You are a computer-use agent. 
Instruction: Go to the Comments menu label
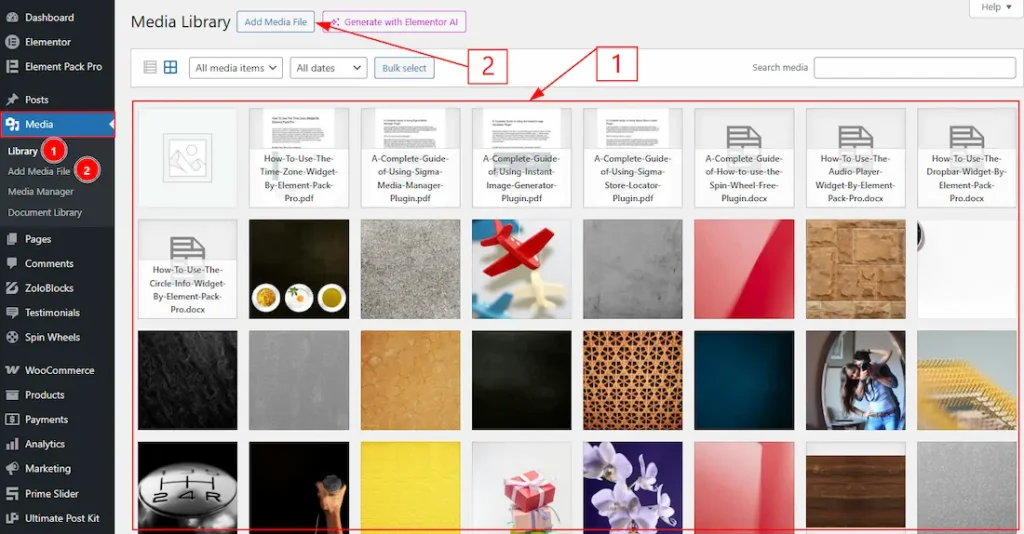49,264
